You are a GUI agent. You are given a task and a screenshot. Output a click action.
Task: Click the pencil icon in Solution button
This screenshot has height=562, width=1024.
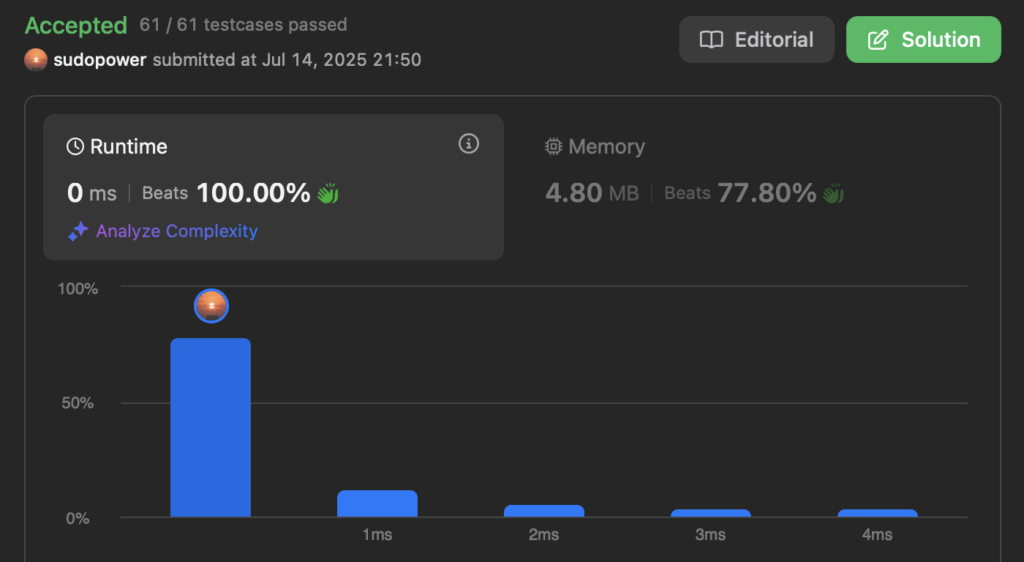(878, 40)
